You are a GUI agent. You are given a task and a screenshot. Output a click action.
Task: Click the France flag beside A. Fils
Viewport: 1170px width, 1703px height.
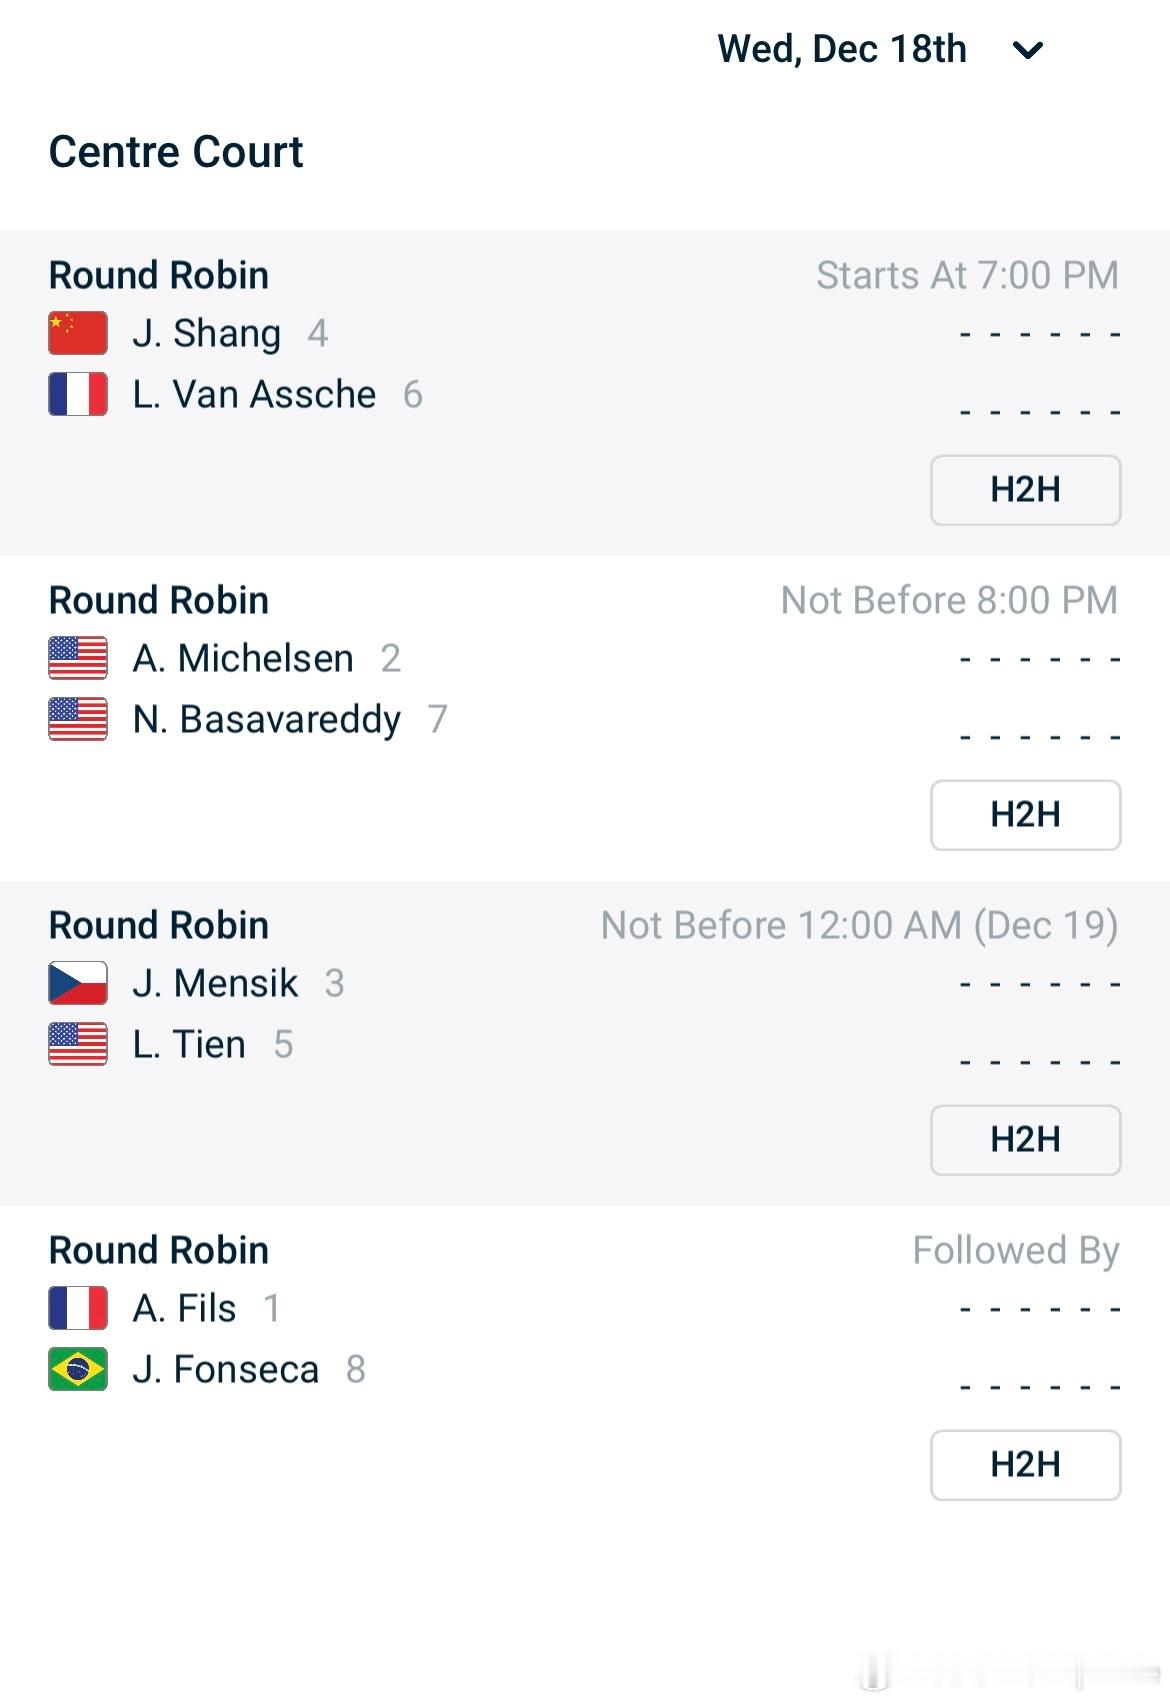(x=78, y=1308)
